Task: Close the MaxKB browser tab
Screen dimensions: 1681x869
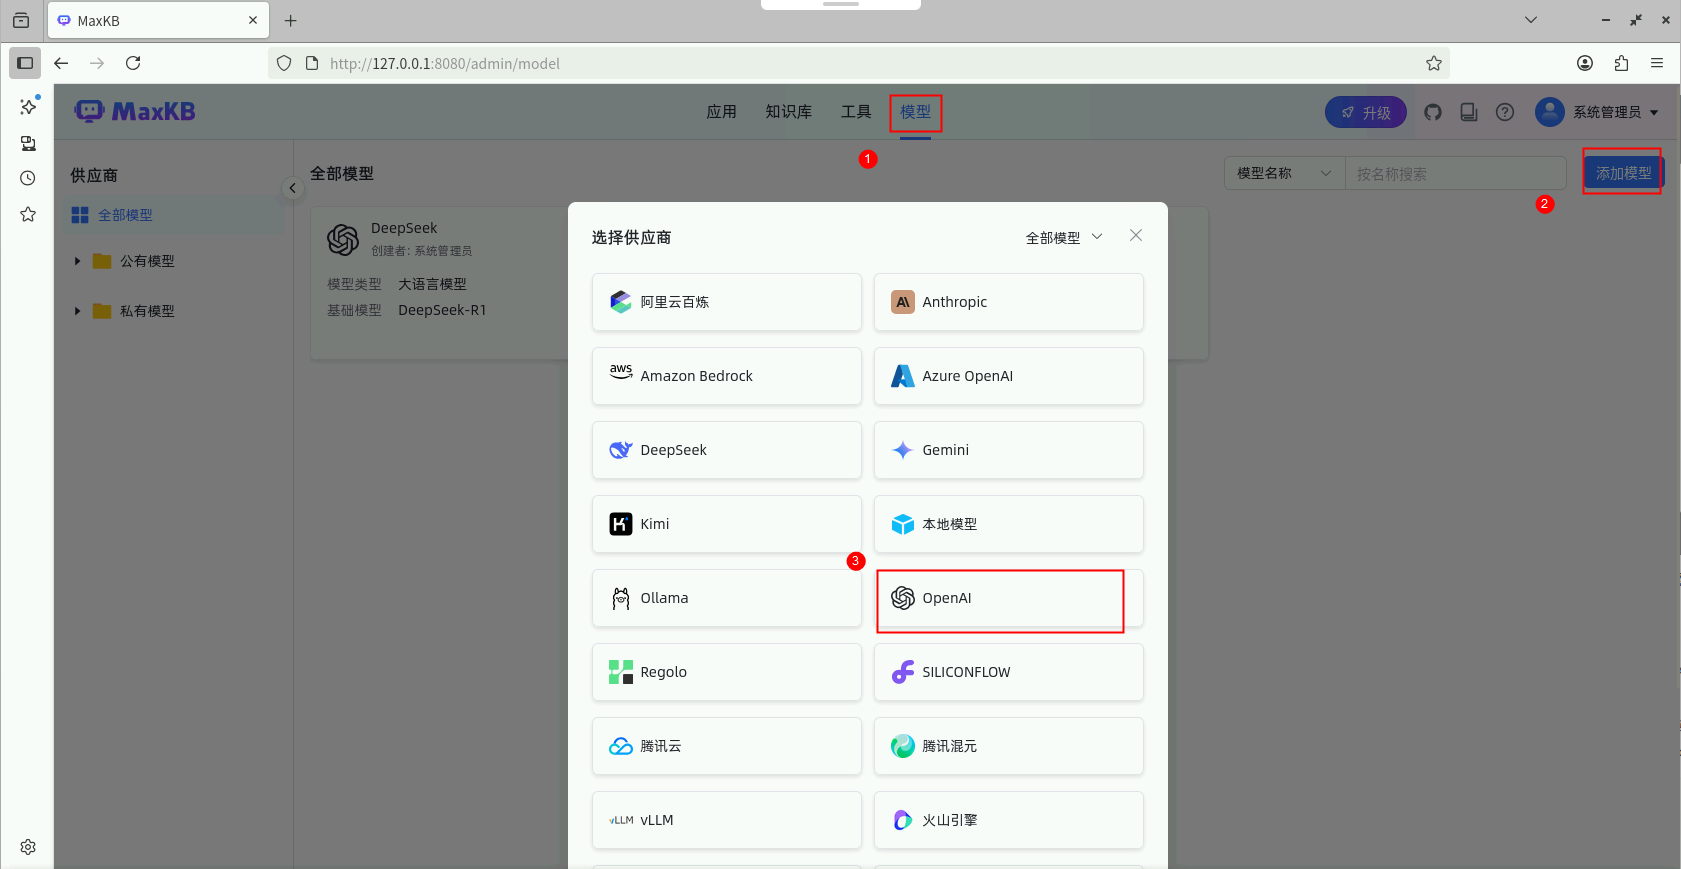Action: click(253, 20)
